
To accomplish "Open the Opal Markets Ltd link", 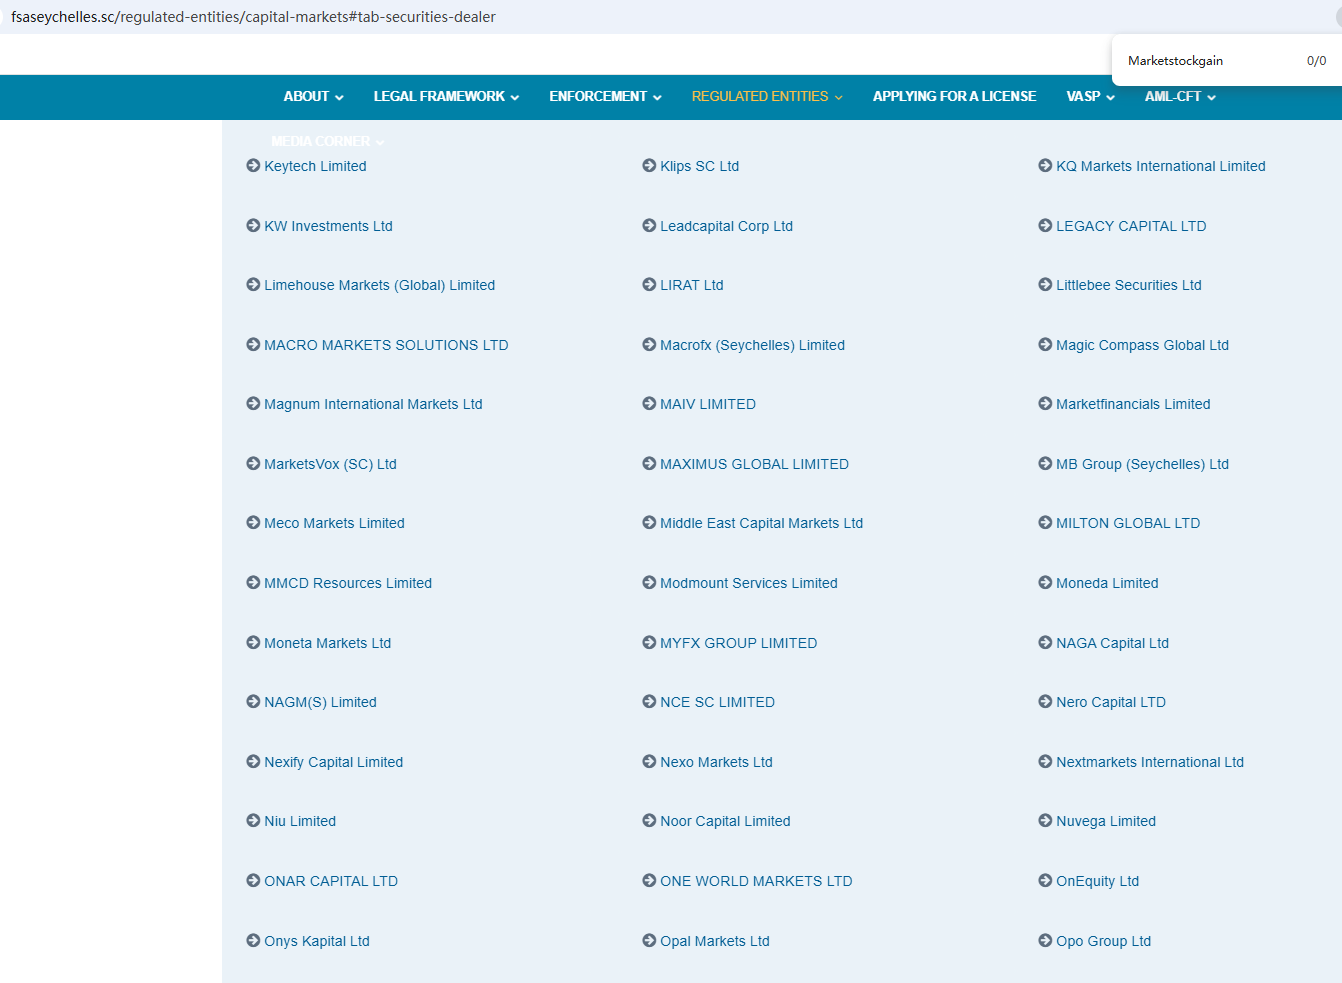I will [715, 941].
